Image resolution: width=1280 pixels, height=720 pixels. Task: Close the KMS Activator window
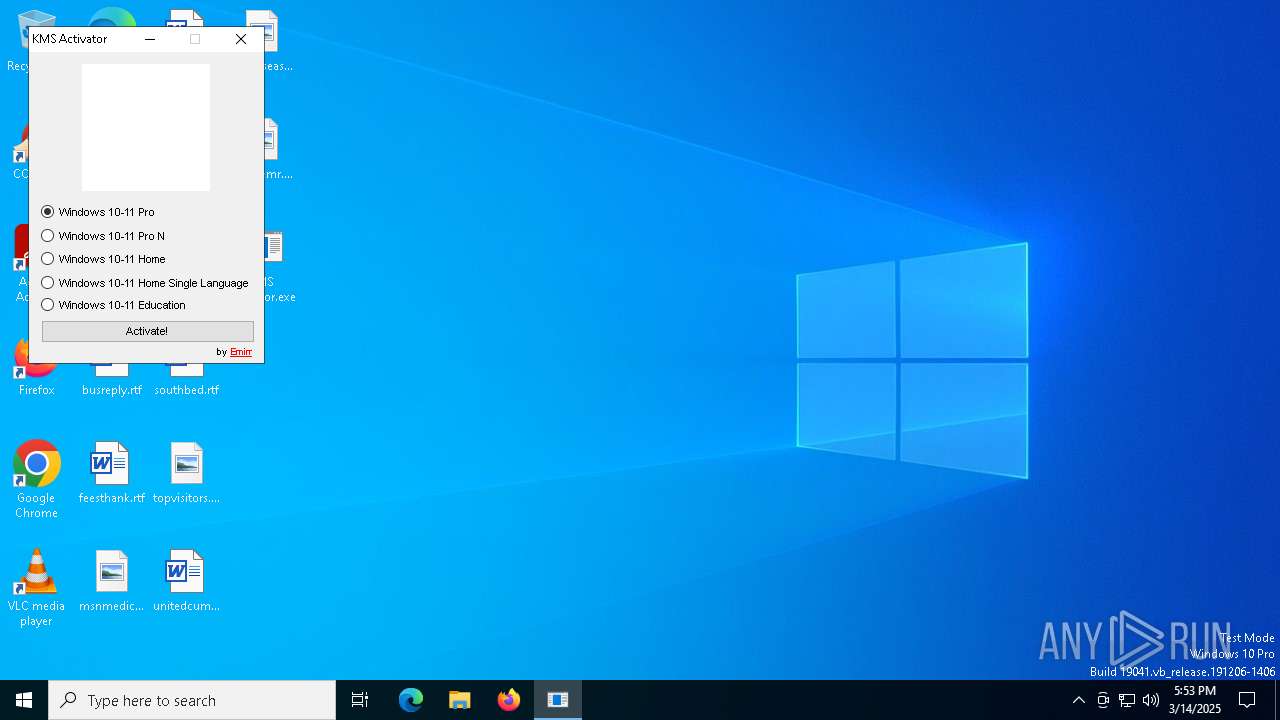(x=241, y=39)
